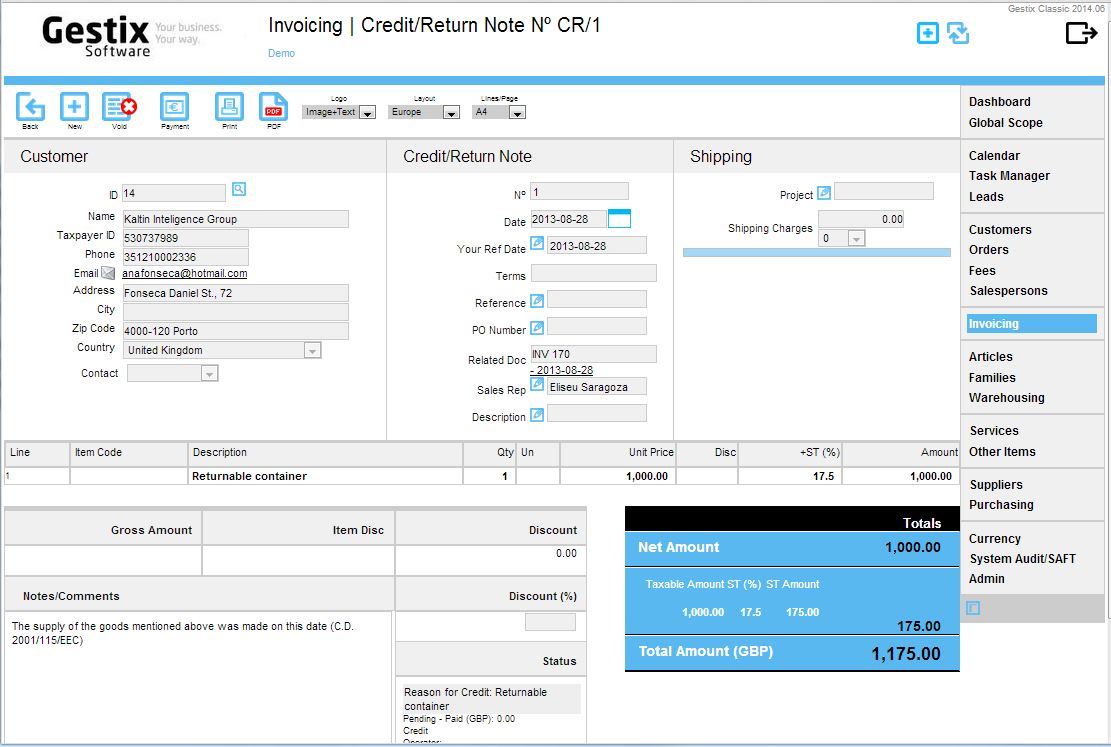Click the customer ID search magnifier icon
Screen dimensions: 1111x747
point(239,189)
